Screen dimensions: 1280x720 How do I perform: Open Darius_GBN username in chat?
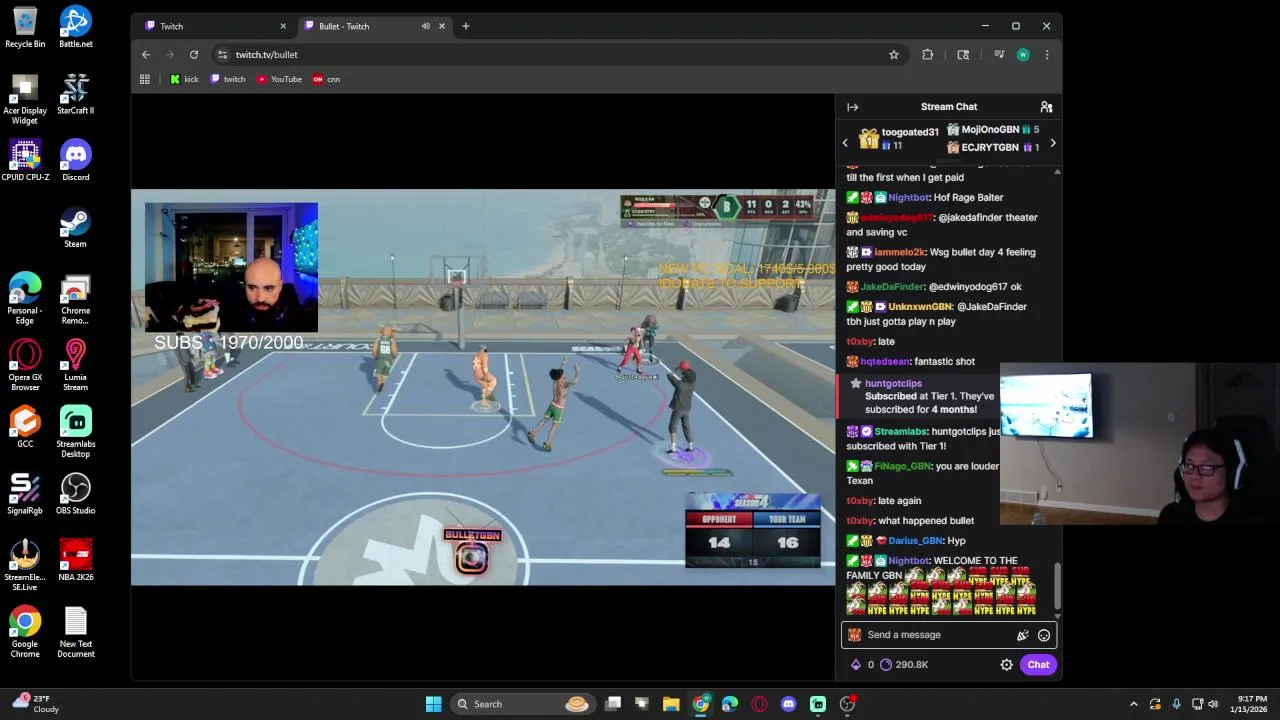(x=914, y=541)
